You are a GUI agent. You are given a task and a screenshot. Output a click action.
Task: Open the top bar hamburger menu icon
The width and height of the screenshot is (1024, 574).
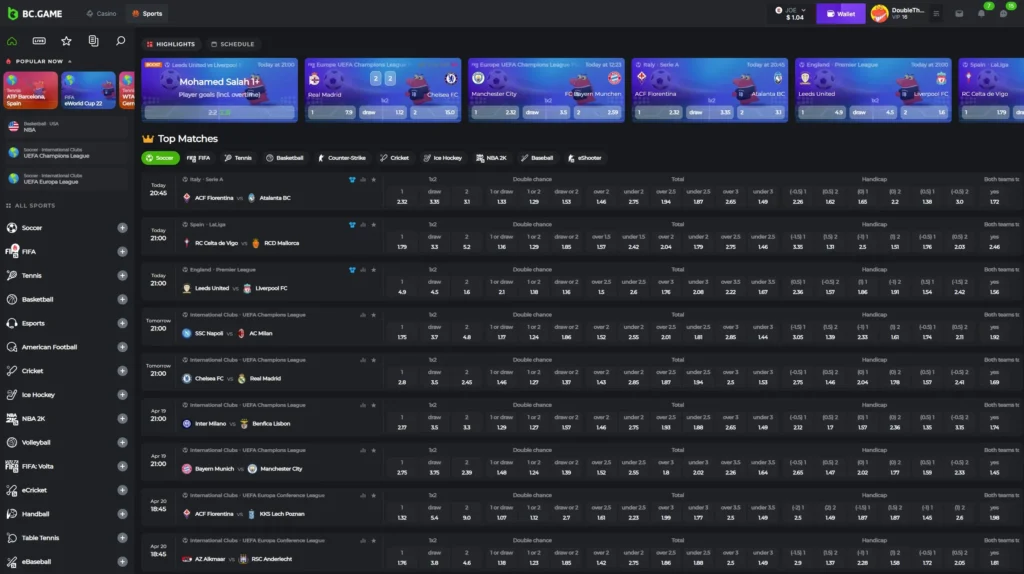click(936, 13)
